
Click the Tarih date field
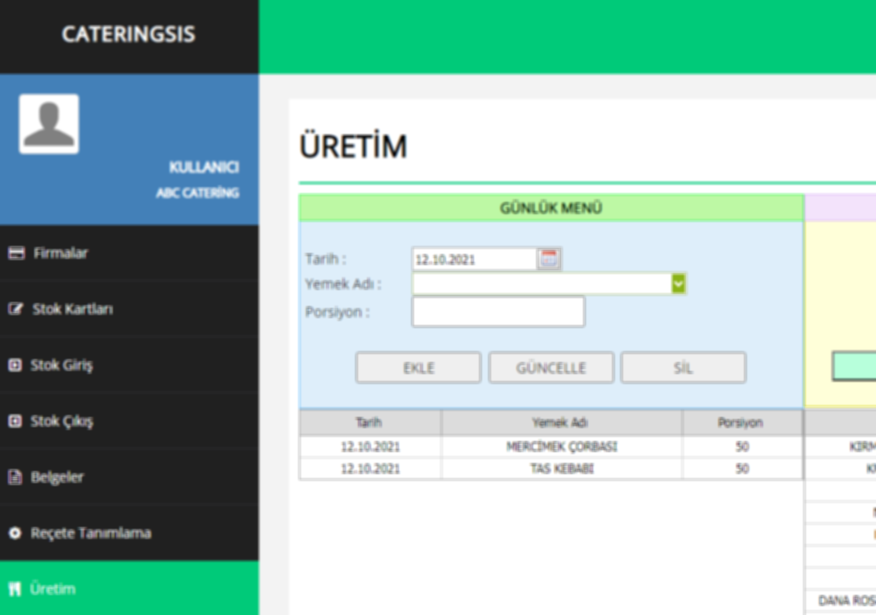click(x=474, y=259)
